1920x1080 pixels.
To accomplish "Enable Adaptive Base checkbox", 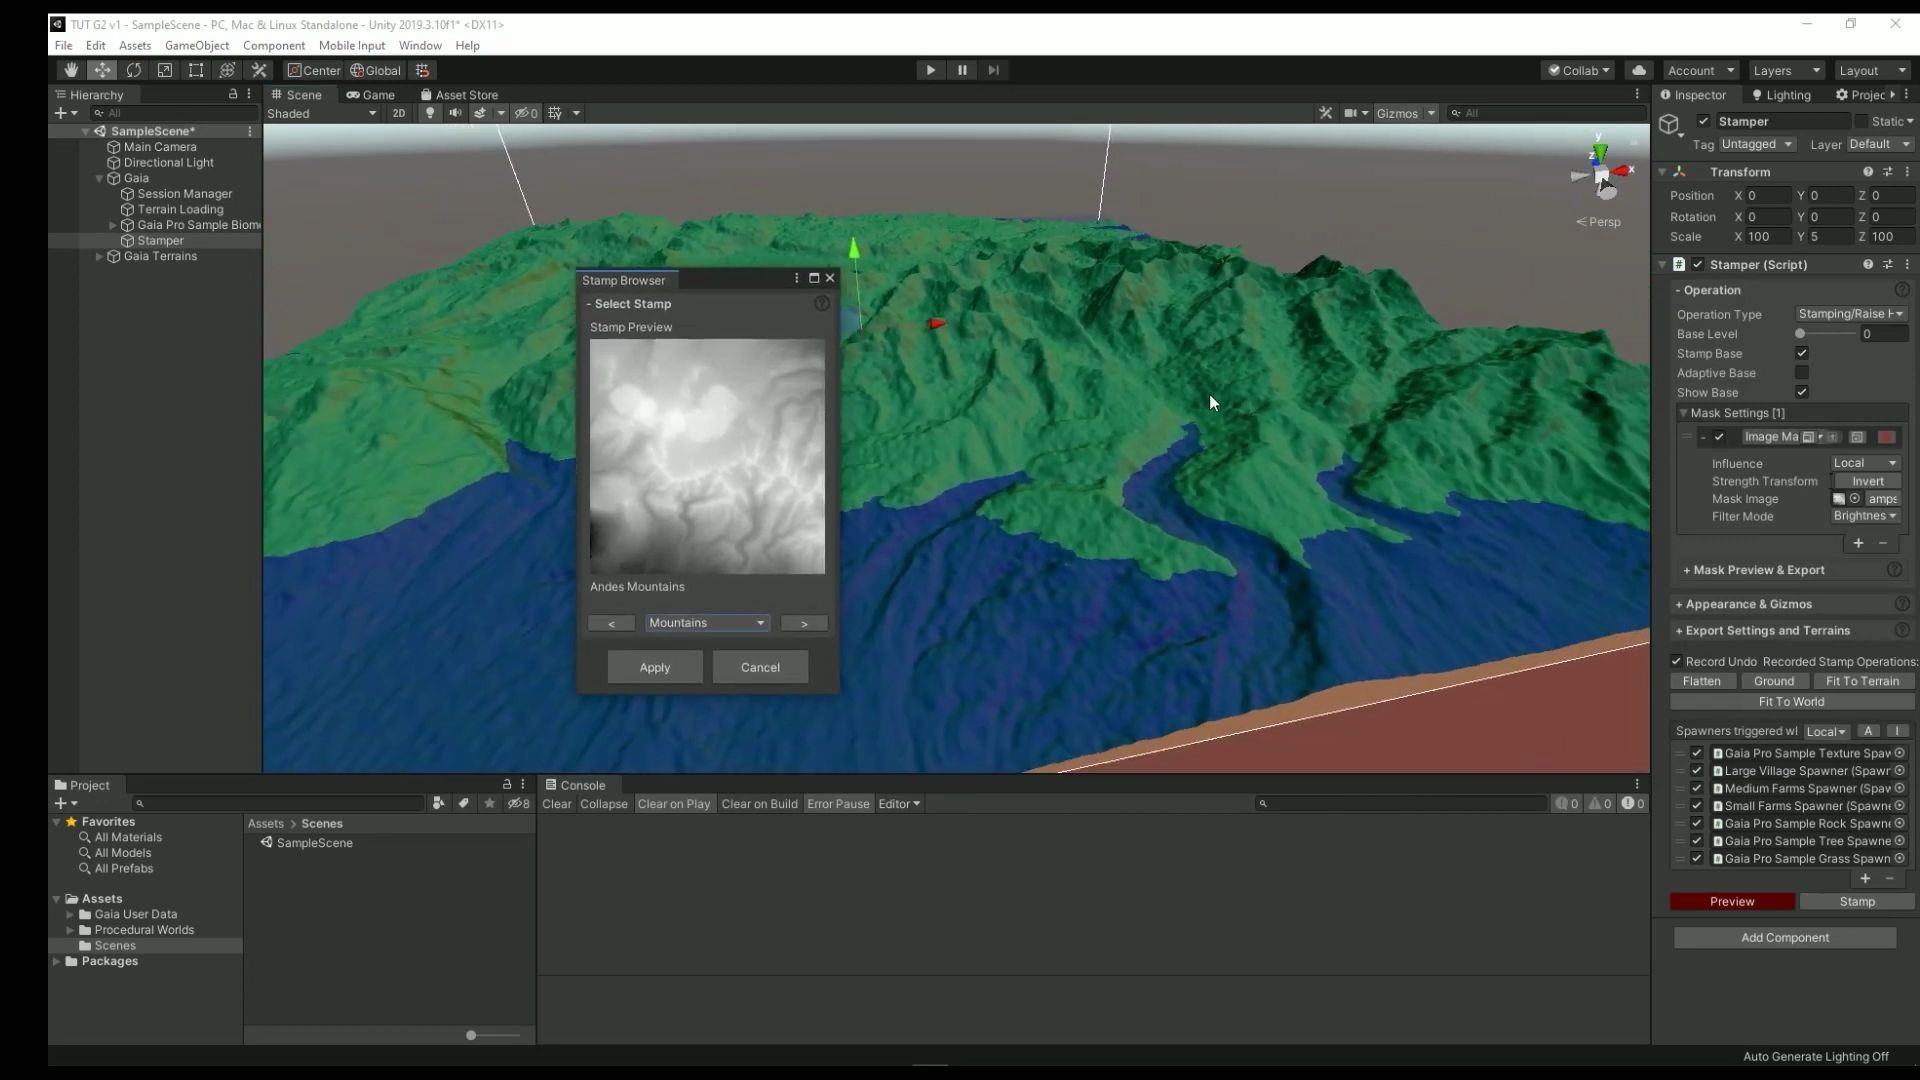I will click(1802, 373).
